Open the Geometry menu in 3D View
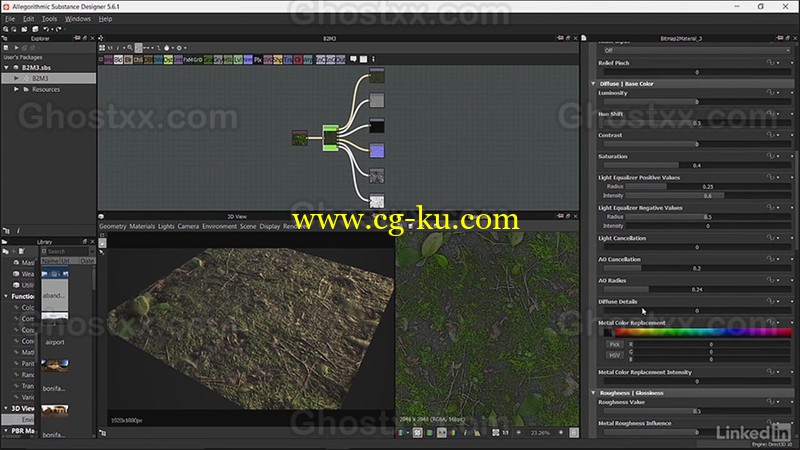Screen dimensions: 800x450 (113, 226)
